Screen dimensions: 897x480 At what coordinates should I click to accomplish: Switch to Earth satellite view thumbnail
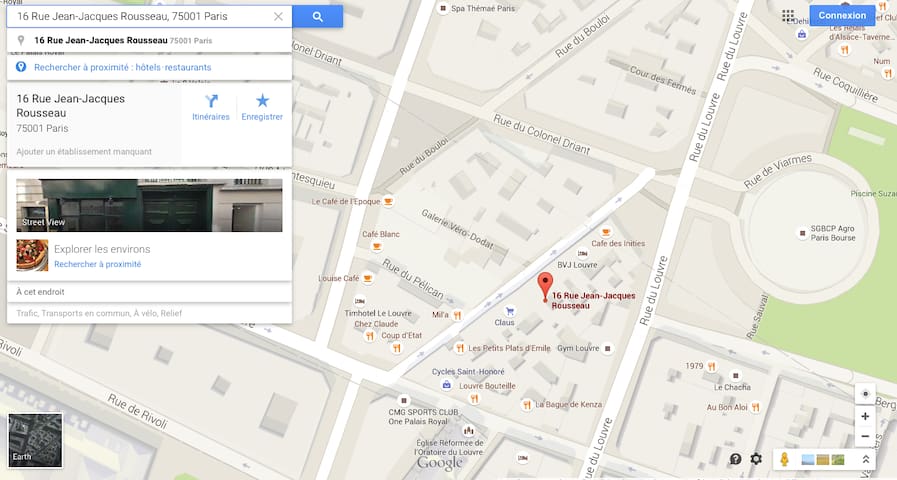tap(35, 440)
